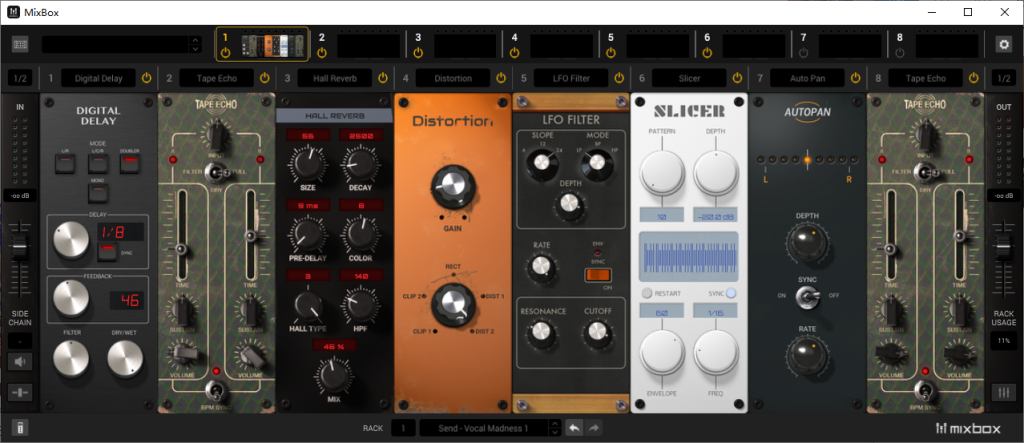Click the Digital Delay FILTER knob
Image resolution: width=1024 pixels, height=443 pixels.
click(71, 358)
